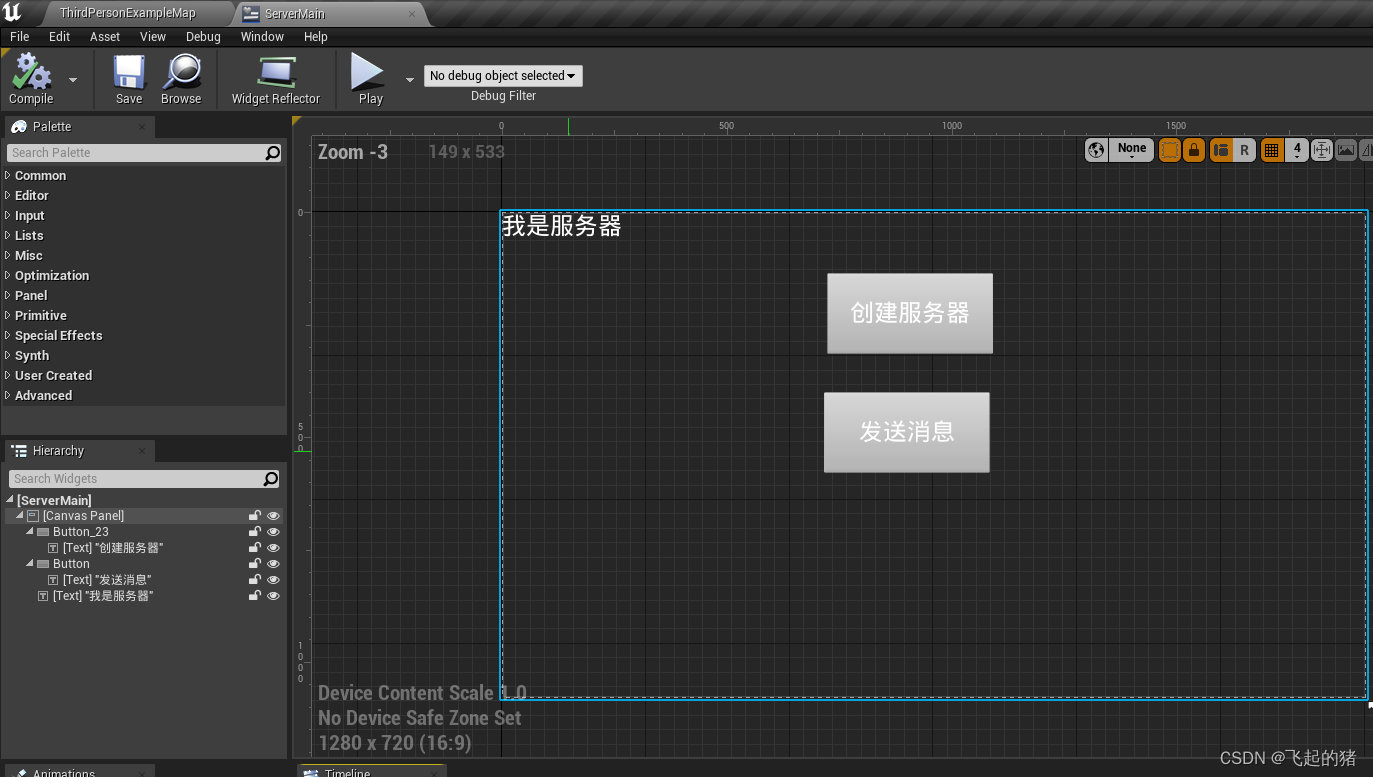
Task: Open the None screen size dropdown
Action: (x=1131, y=149)
